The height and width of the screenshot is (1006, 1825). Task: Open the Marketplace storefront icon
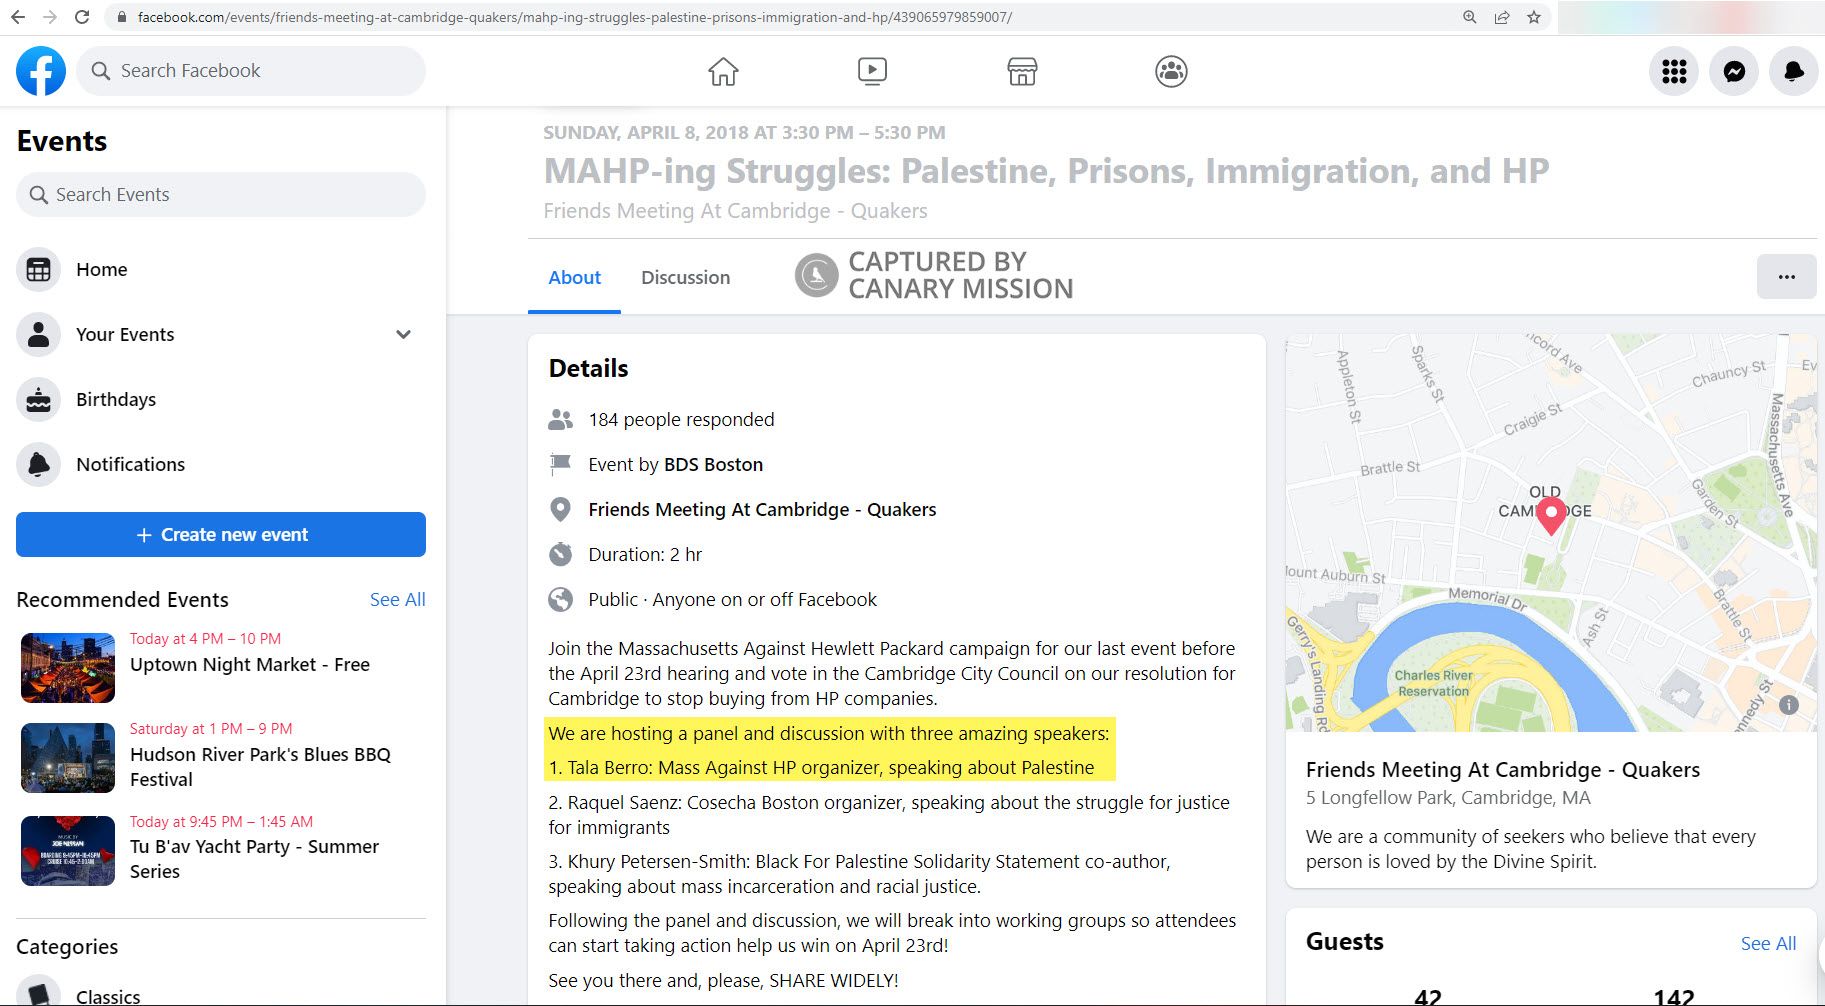(1021, 71)
